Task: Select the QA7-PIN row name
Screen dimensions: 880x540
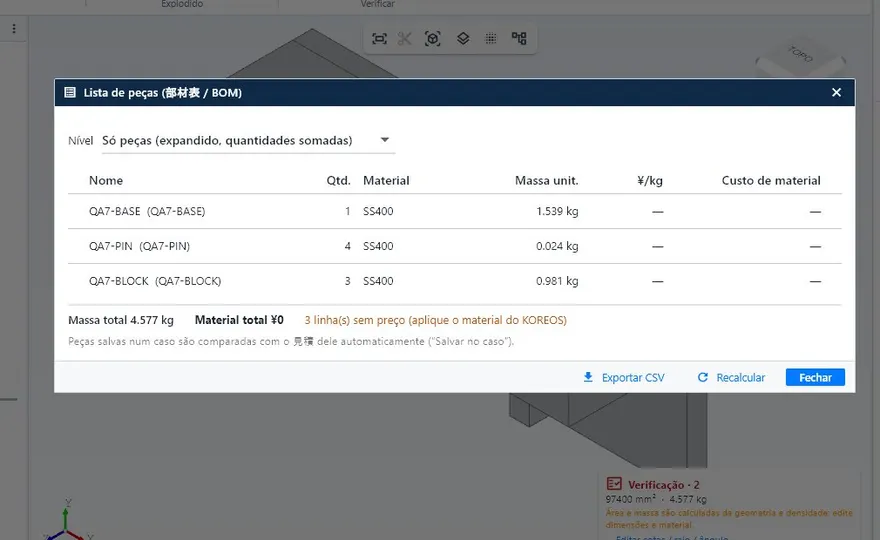Action: [139, 246]
